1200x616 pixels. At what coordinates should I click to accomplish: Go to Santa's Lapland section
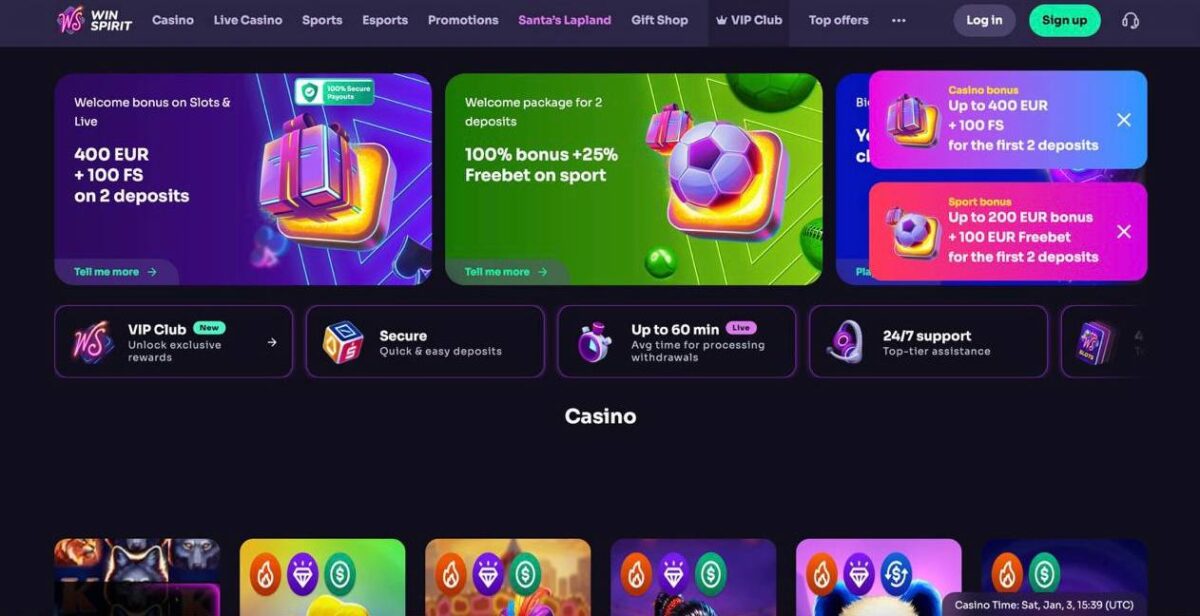(565, 20)
